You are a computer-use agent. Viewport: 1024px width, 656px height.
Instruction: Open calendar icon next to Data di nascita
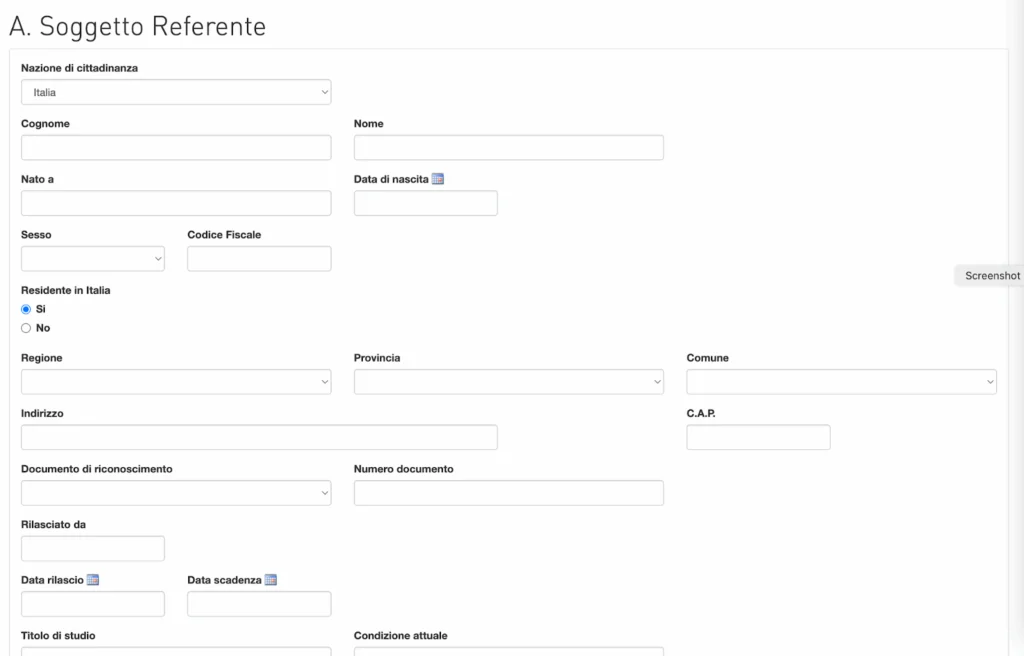tap(438, 179)
